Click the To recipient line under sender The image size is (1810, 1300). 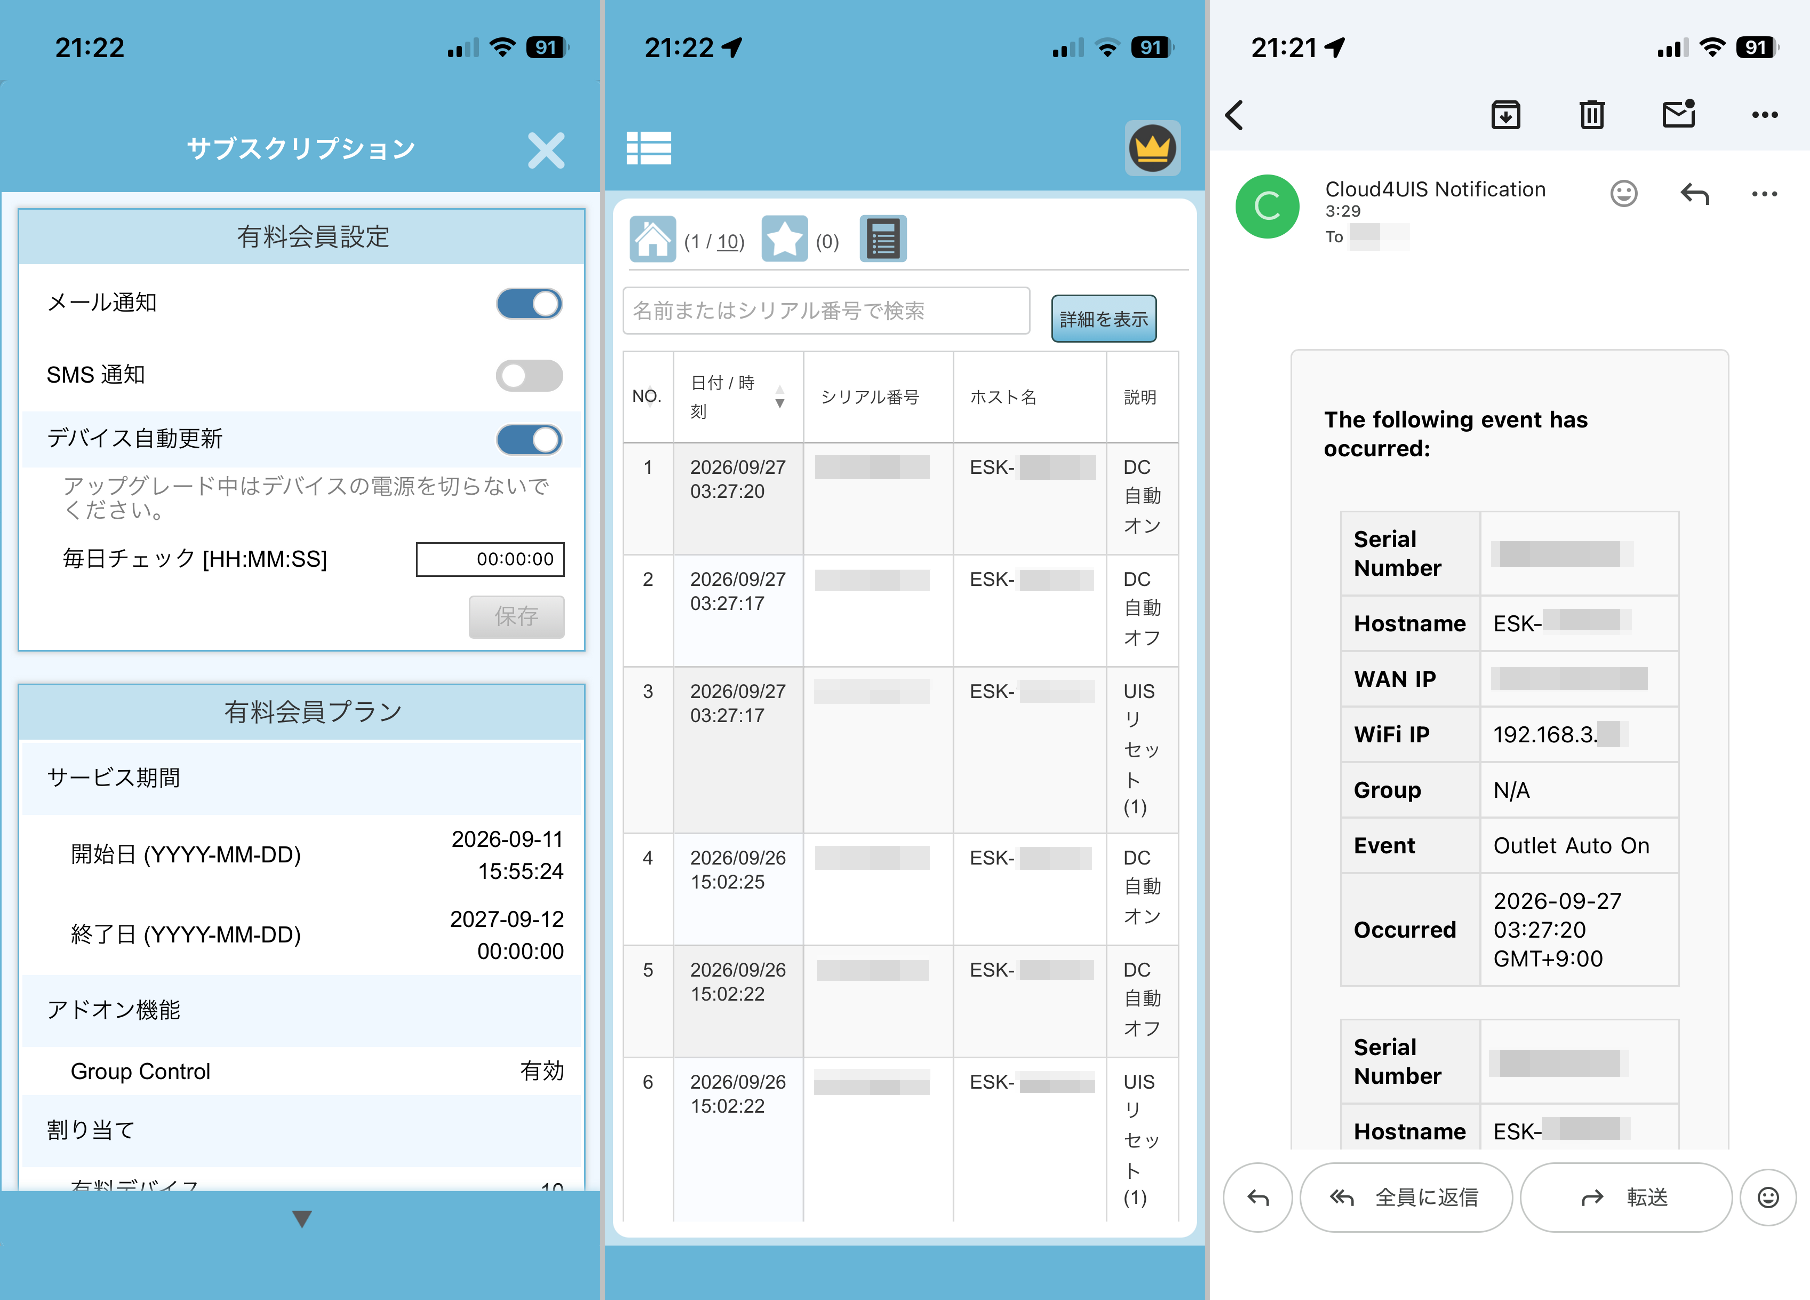pyautogui.click(x=1367, y=237)
